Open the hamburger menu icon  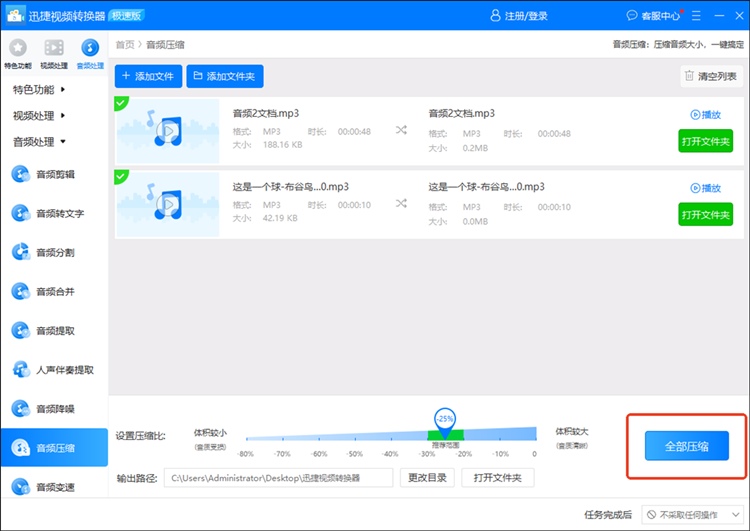[696, 16]
